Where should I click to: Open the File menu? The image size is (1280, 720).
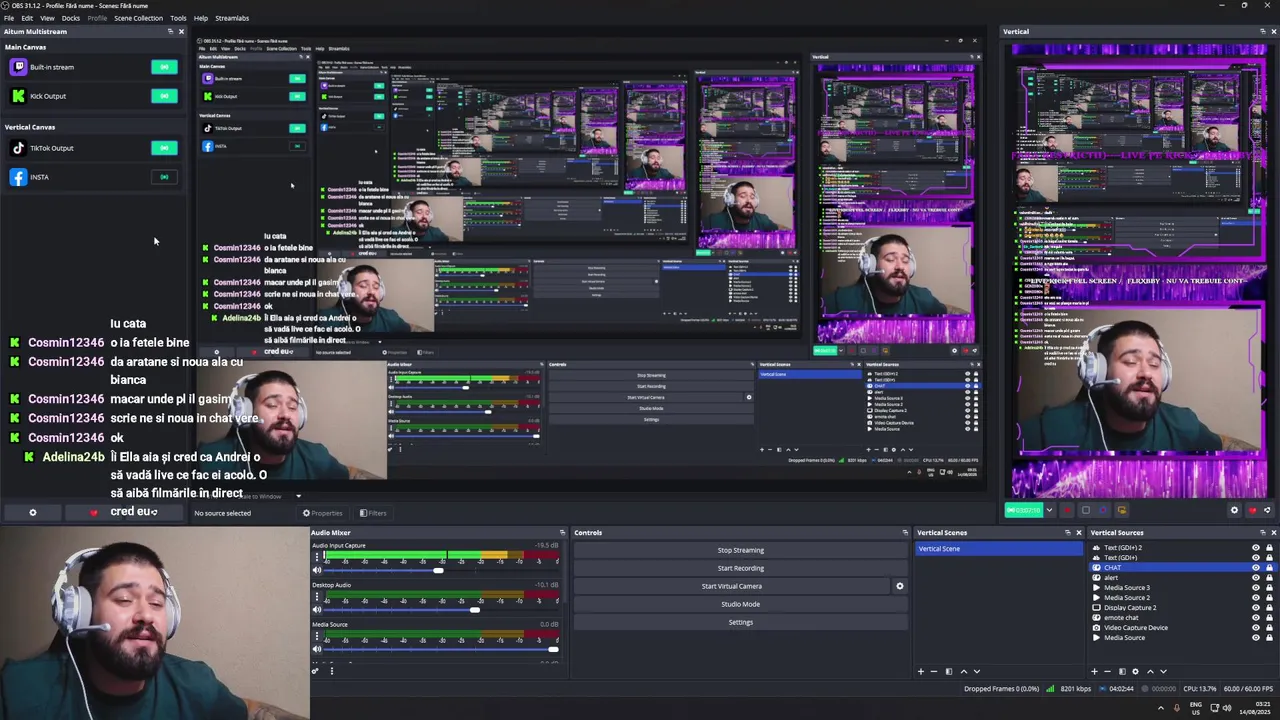coord(9,18)
